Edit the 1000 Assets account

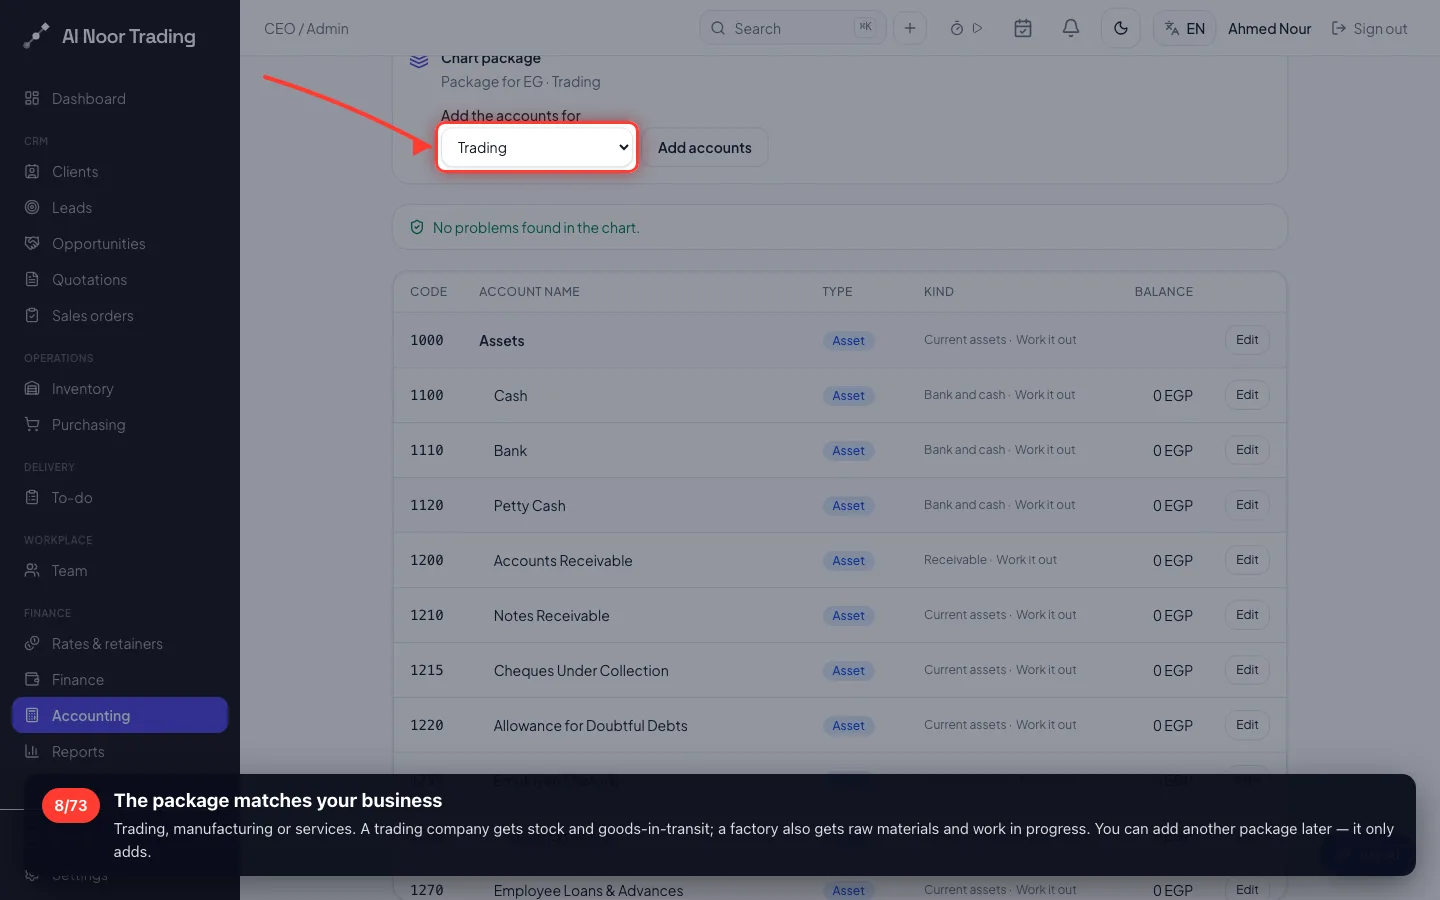click(x=1247, y=340)
